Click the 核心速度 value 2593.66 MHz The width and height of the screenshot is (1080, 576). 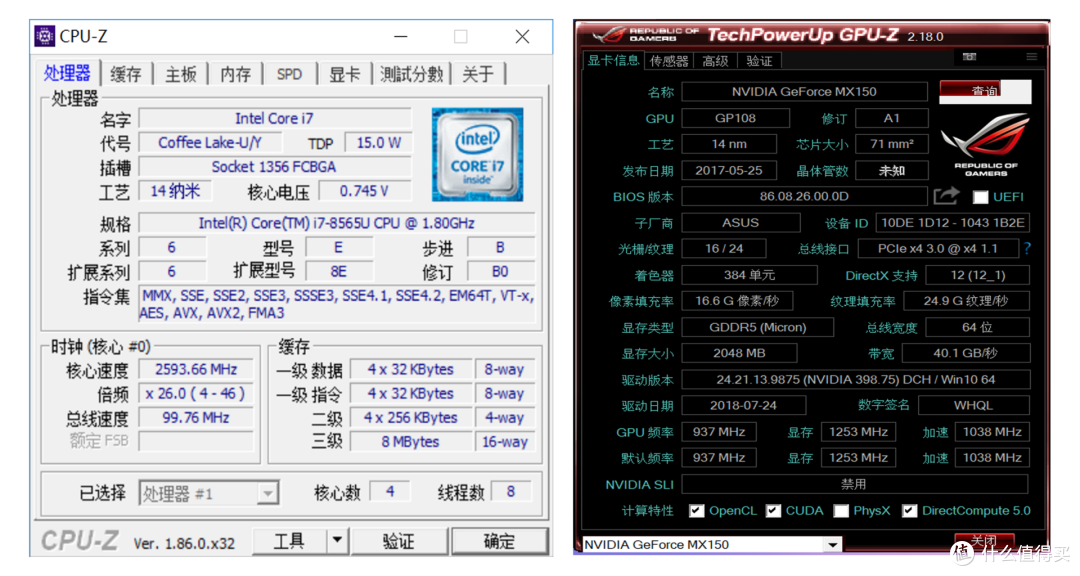pyautogui.click(x=196, y=369)
